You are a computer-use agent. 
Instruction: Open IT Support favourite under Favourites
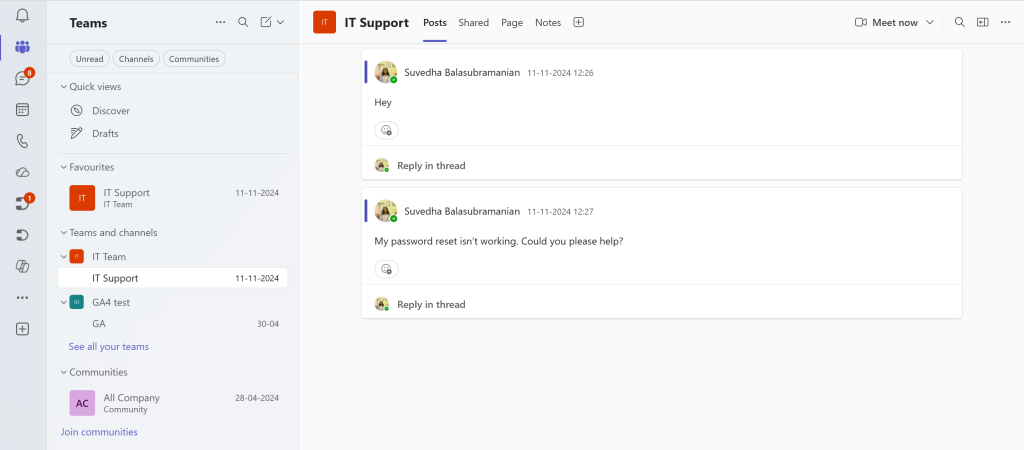[x=172, y=198]
